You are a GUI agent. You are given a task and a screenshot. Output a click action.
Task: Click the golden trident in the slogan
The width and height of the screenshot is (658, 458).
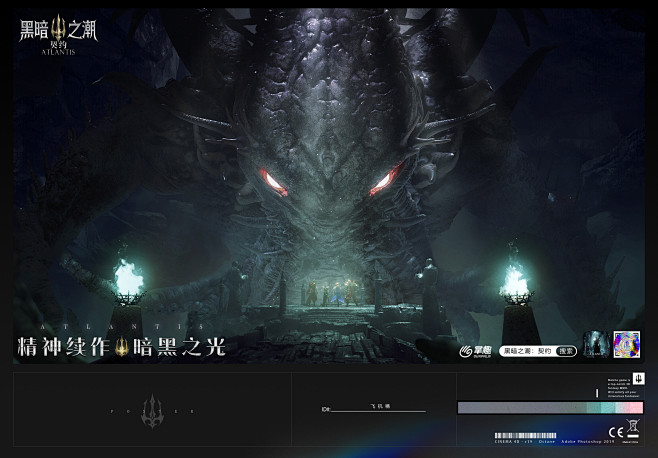coord(122,347)
